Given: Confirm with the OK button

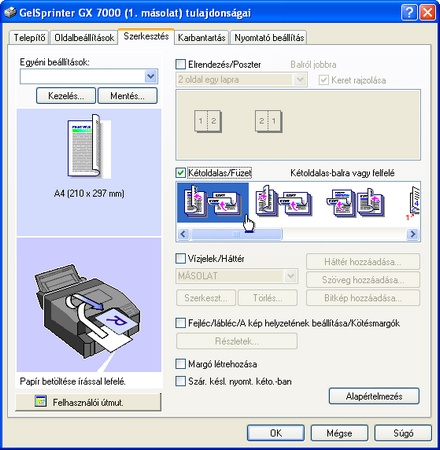Looking at the screenshot, I should tap(276, 433).
